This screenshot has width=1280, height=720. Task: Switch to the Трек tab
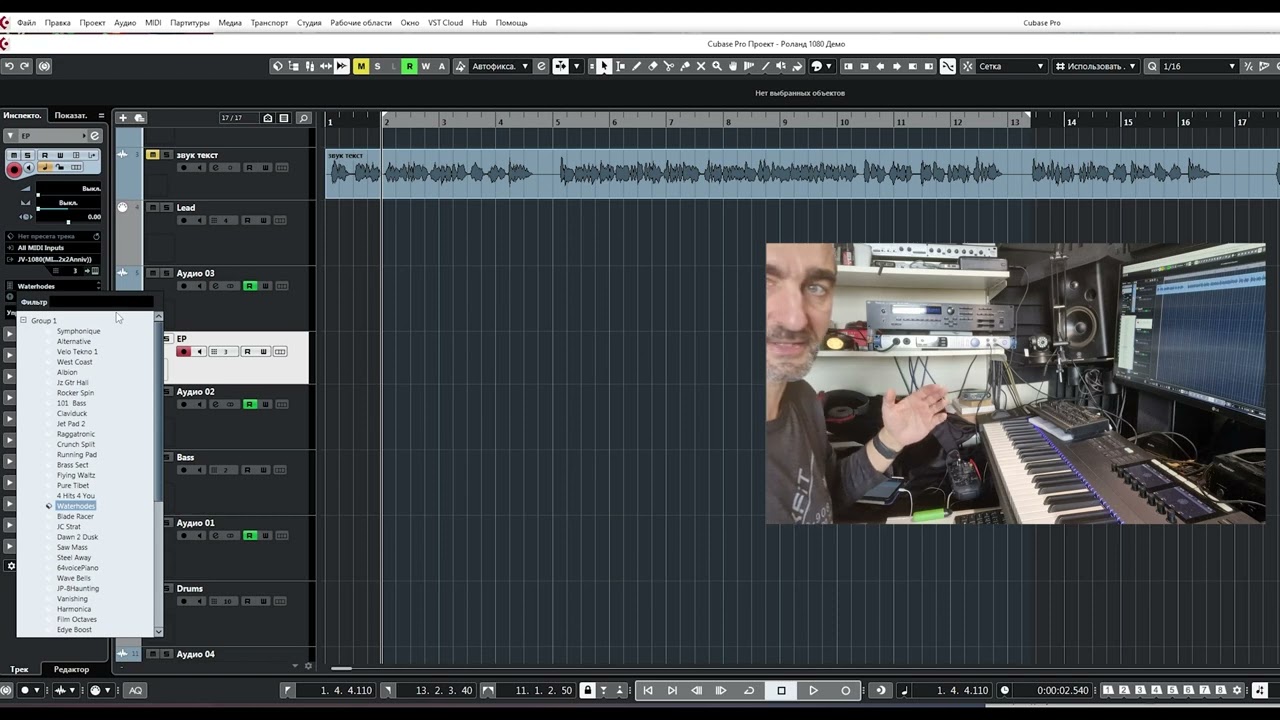[x=19, y=669]
